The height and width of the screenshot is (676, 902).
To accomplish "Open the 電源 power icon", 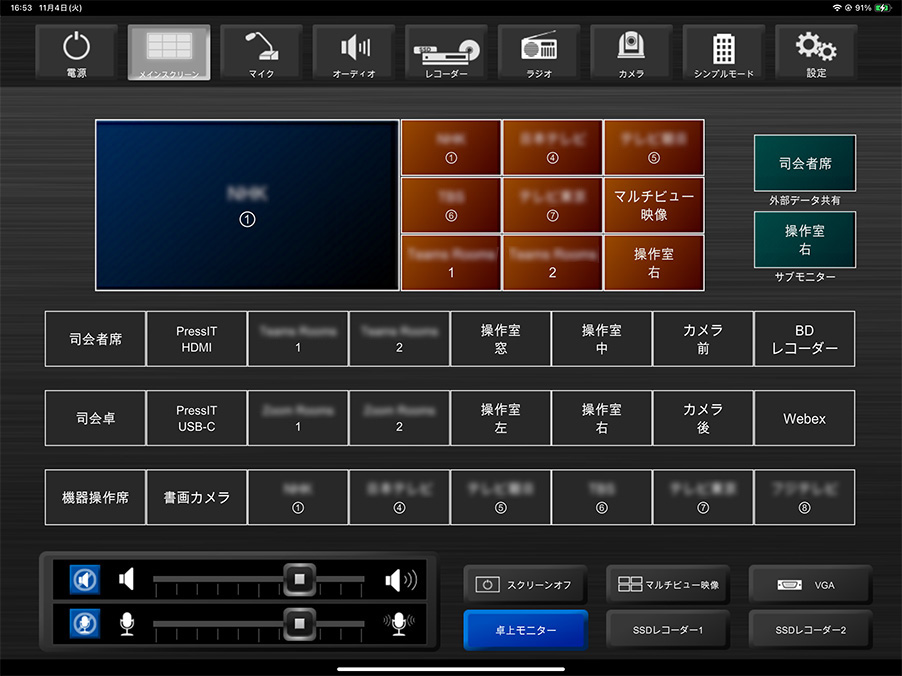I will [x=77, y=52].
